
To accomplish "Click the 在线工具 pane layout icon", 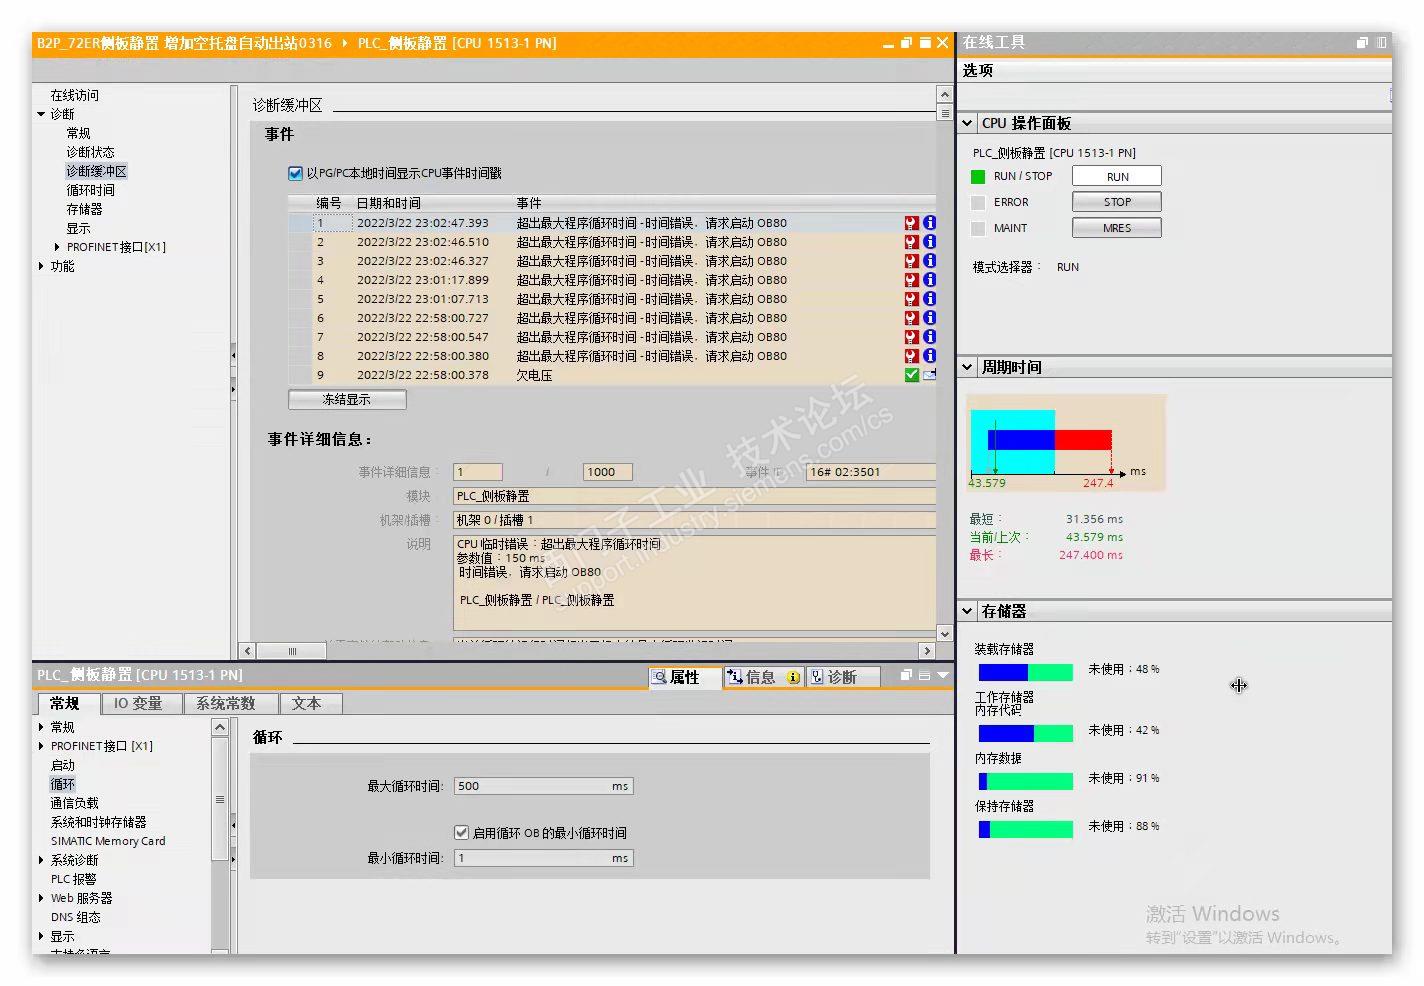I will 1381,42.
